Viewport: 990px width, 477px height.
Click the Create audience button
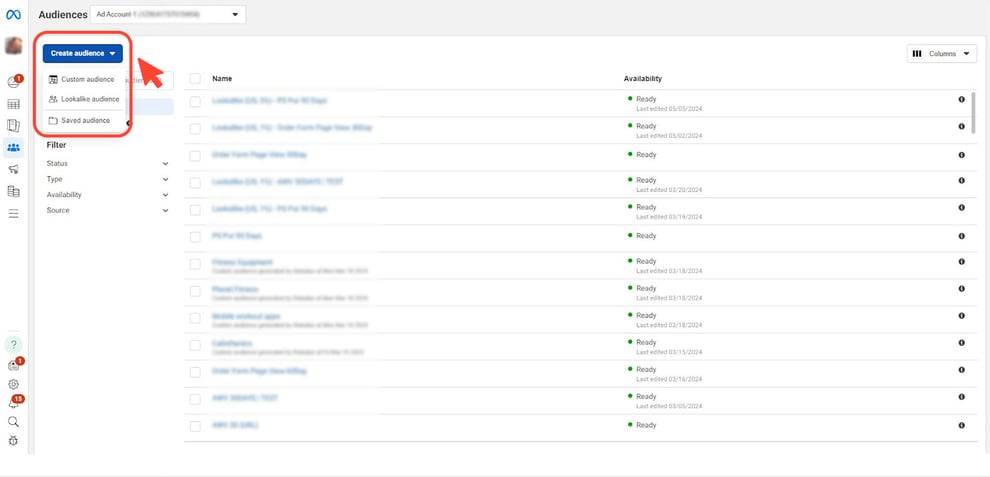[83, 54]
